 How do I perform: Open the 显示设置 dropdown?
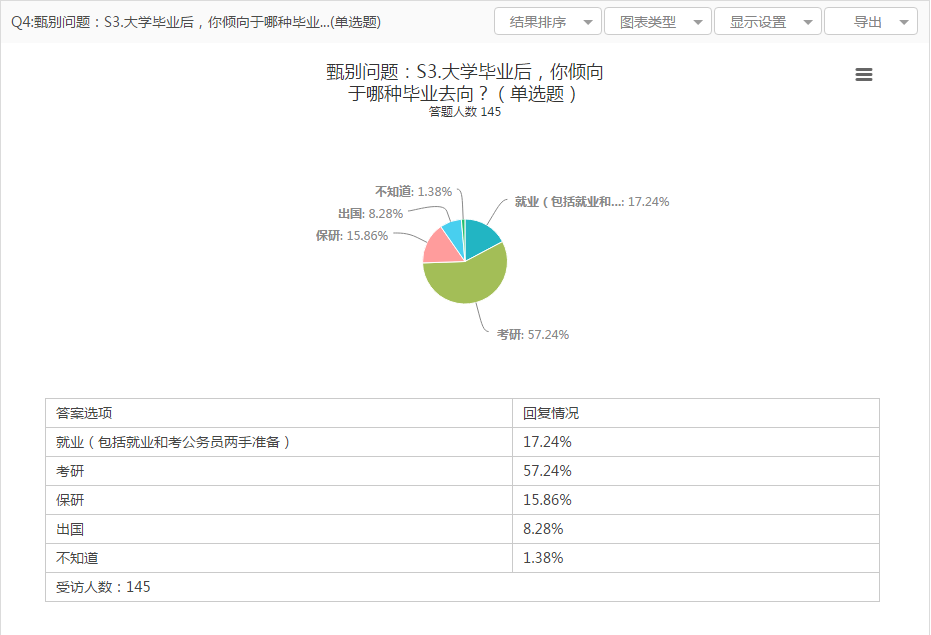tap(768, 22)
